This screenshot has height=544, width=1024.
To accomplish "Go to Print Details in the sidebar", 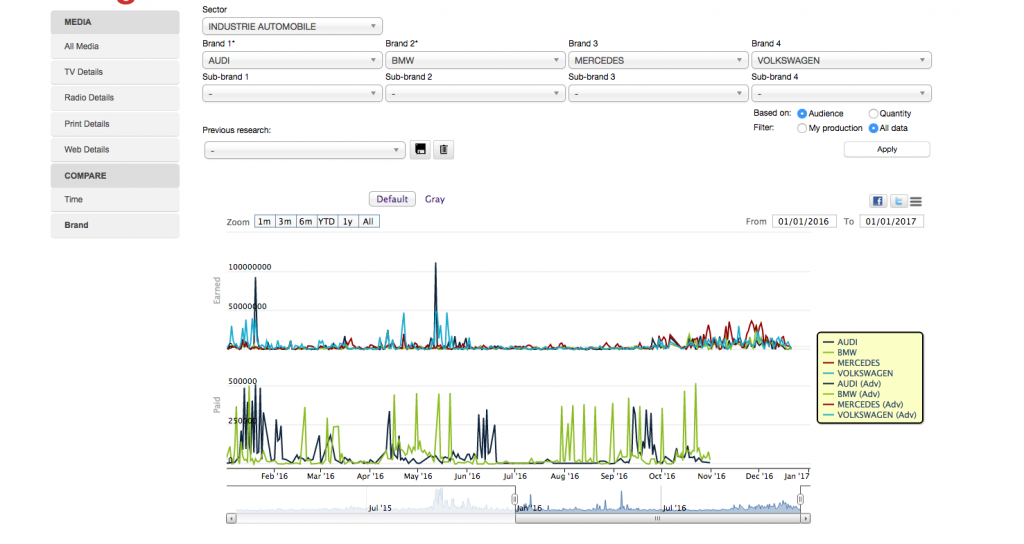I will point(115,124).
